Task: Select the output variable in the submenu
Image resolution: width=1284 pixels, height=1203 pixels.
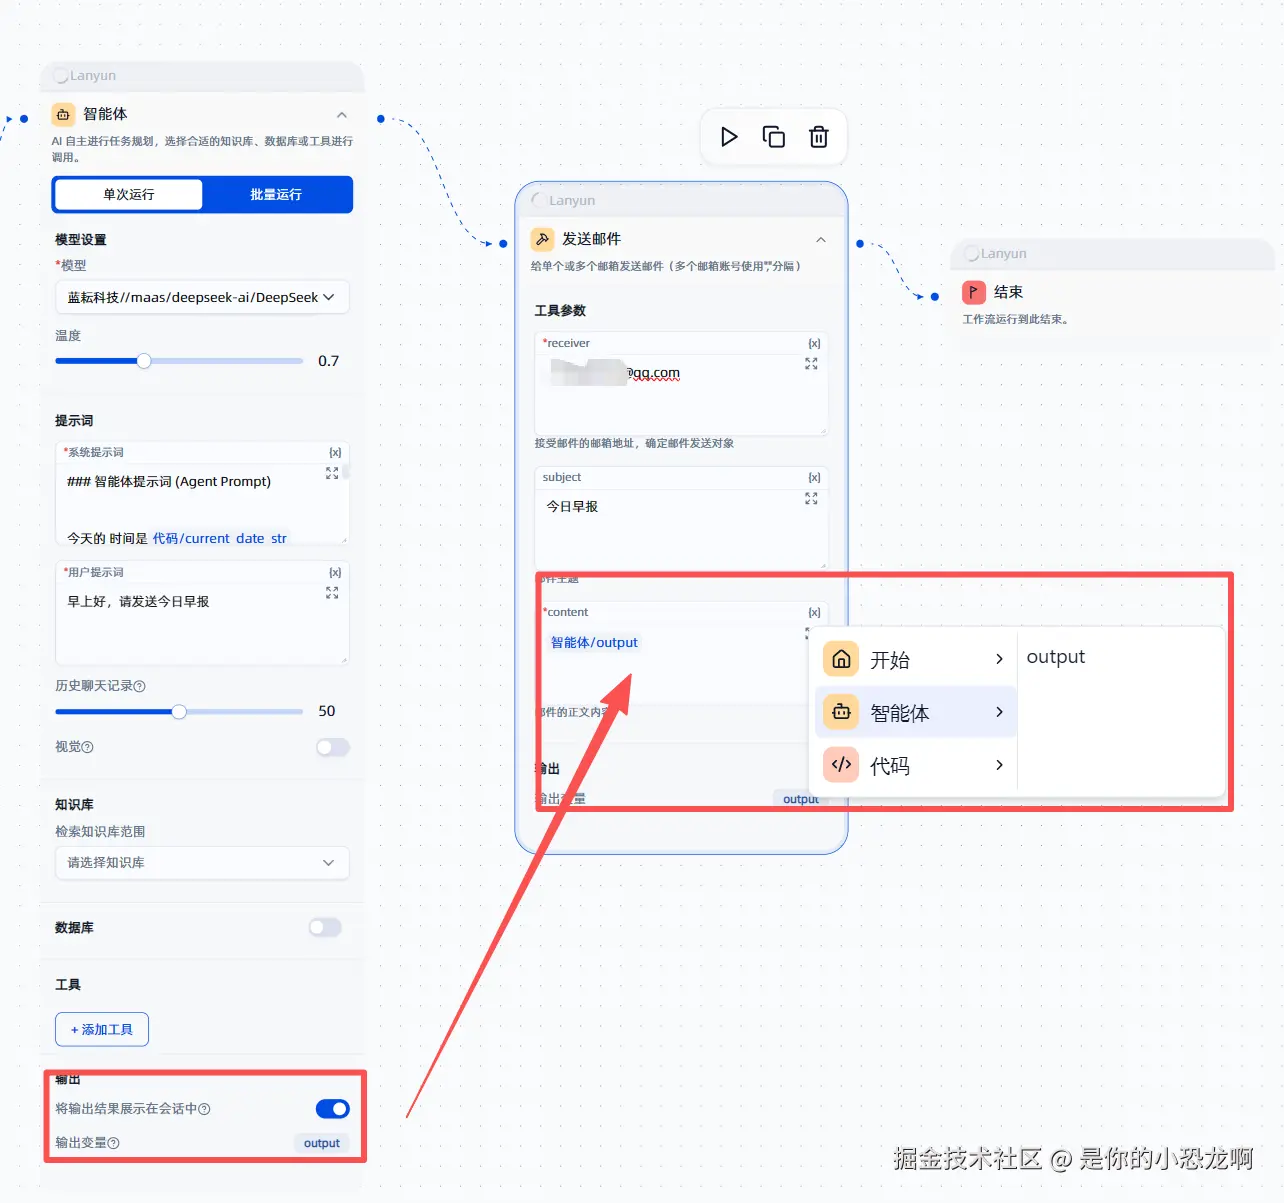Action: tap(1056, 657)
